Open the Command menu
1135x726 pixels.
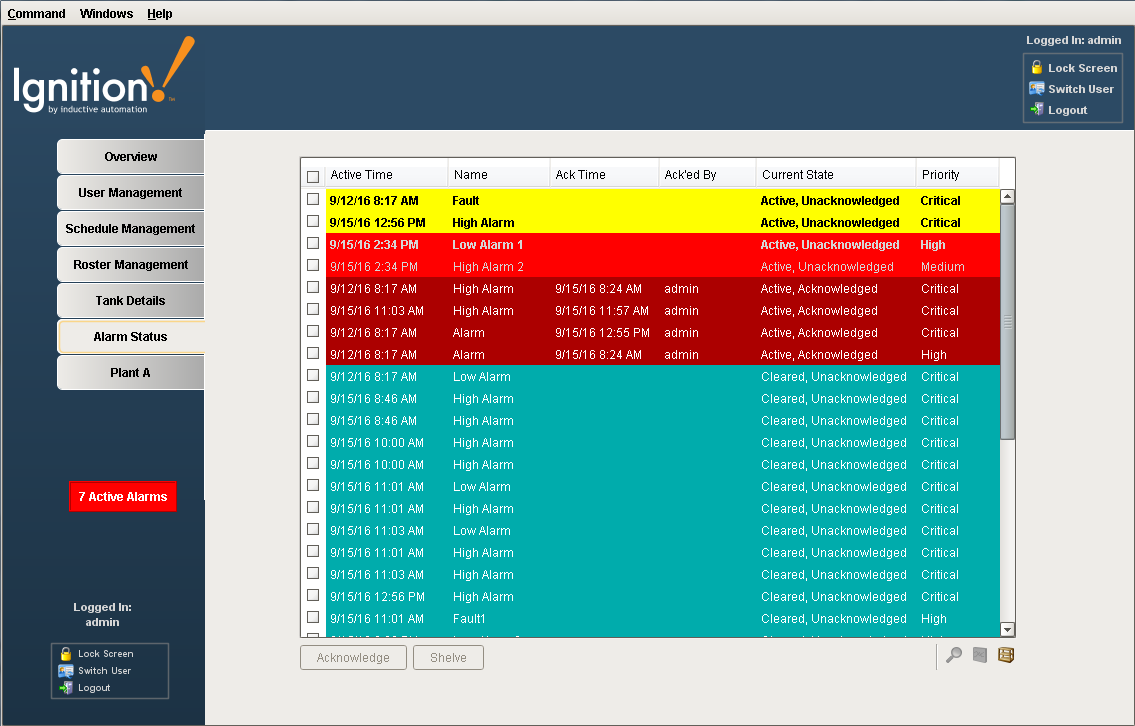(36, 14)
